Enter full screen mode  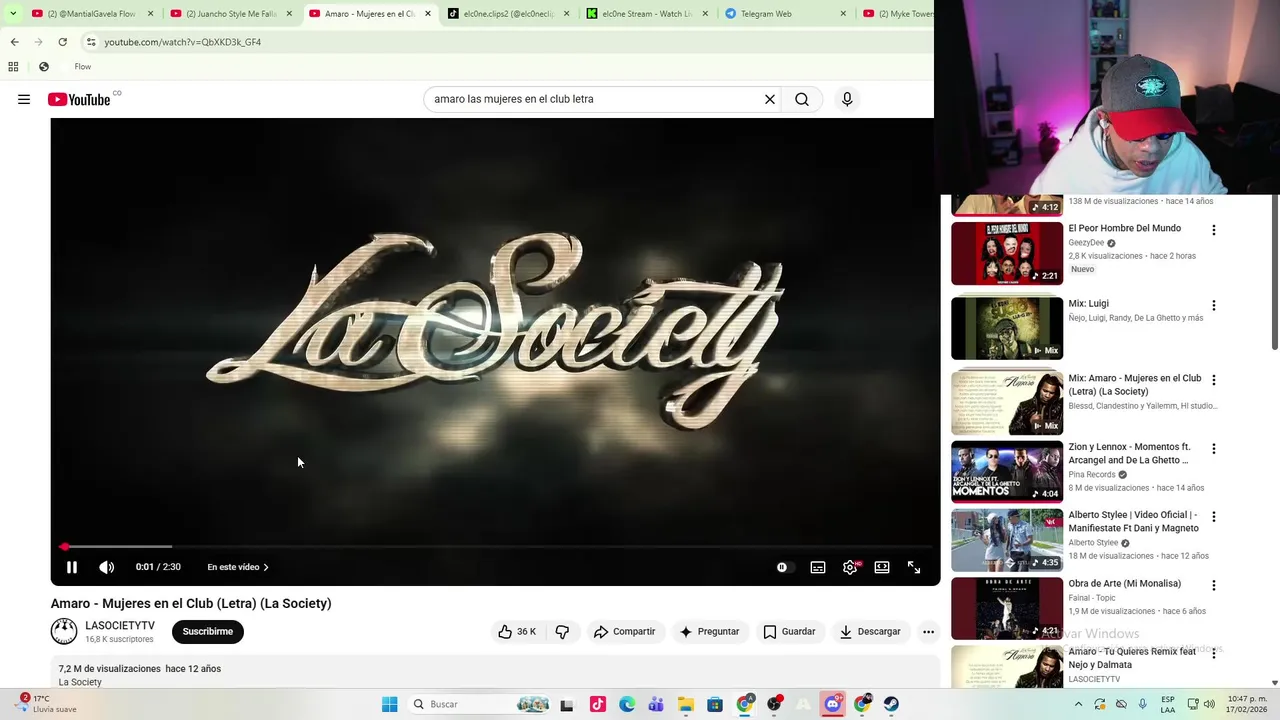[x=914, y=567]
